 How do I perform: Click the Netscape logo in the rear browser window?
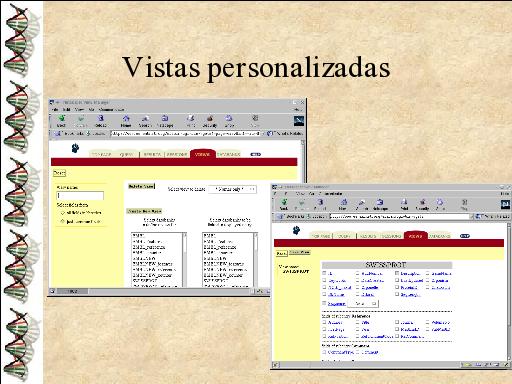[299, 121]
